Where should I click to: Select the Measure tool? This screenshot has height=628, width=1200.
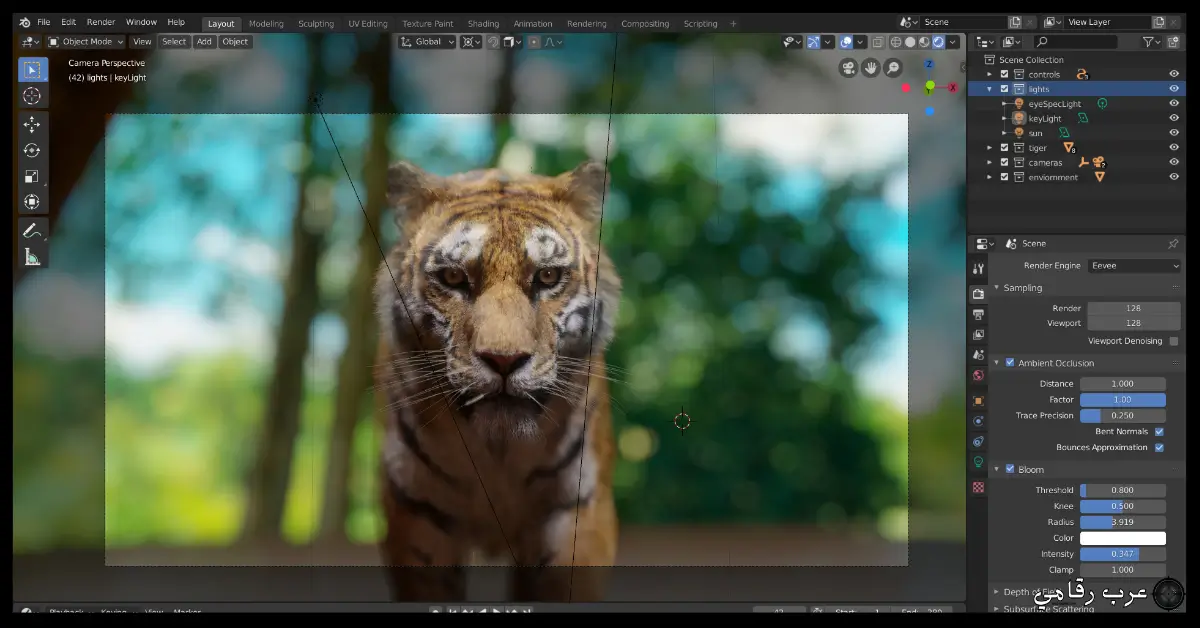coord(33,257)
